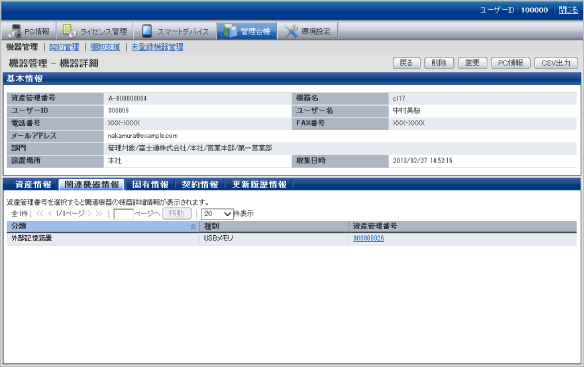584x367 pixels.
Task: Select user name 中村美樹
Action: pos(407,111)
